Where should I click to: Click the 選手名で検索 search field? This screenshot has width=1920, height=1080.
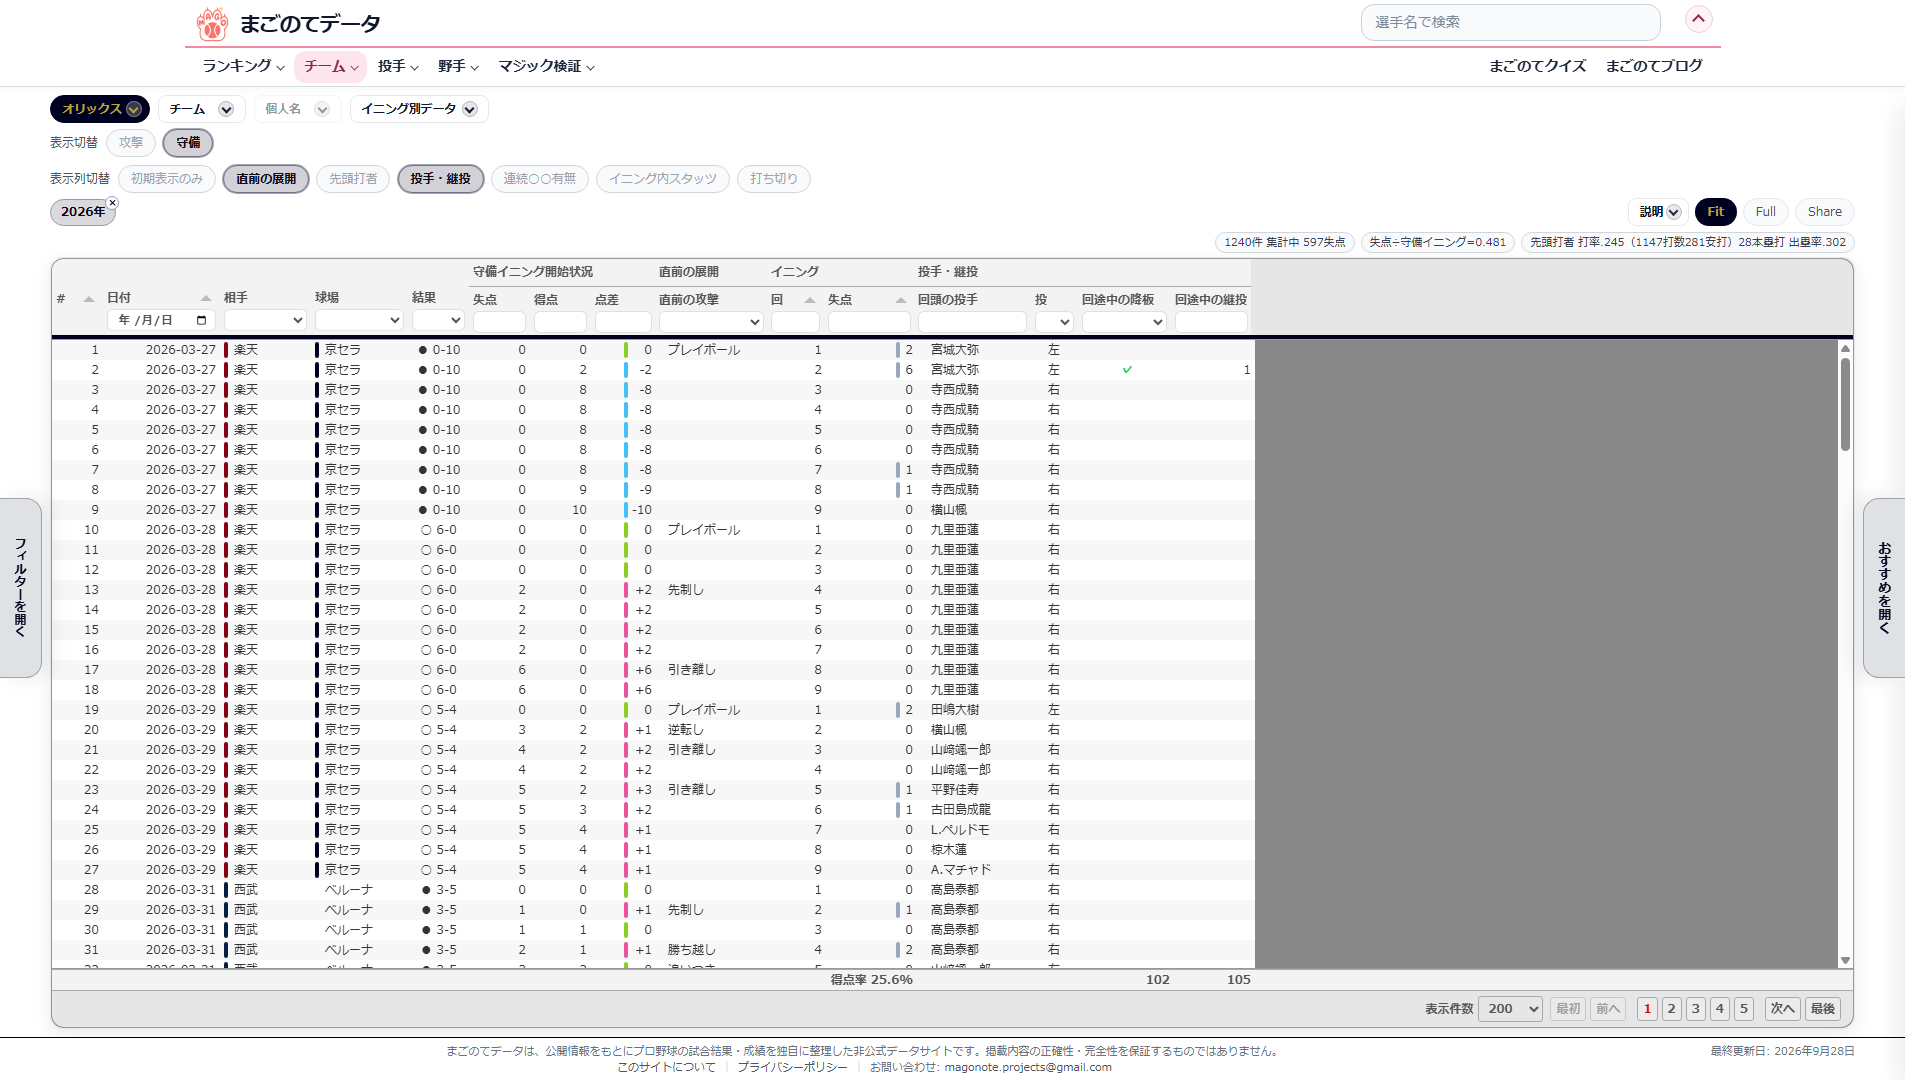[x=1510, y=22]
